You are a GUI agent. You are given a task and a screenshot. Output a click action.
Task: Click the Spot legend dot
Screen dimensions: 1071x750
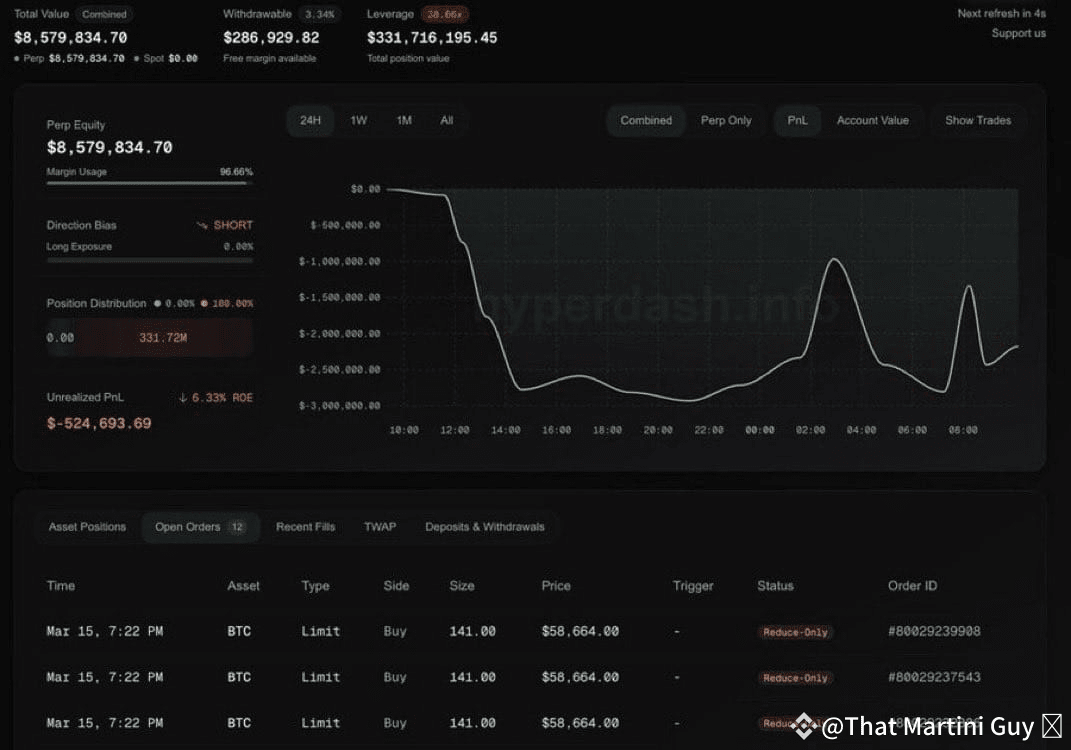point(137,59)
